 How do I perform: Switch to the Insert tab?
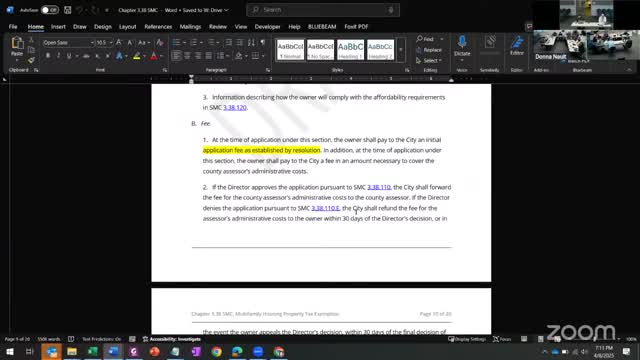pos(58,27)
